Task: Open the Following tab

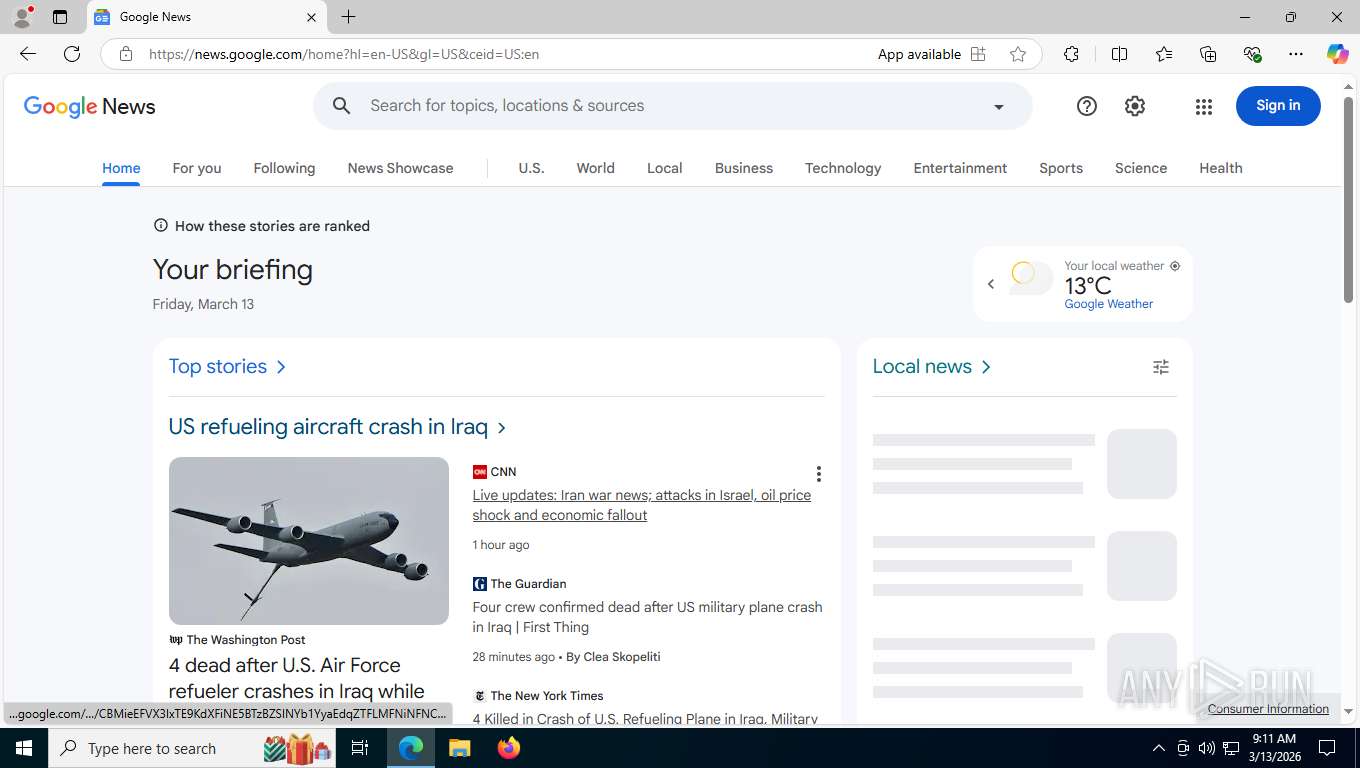Action: pos(284,168)
